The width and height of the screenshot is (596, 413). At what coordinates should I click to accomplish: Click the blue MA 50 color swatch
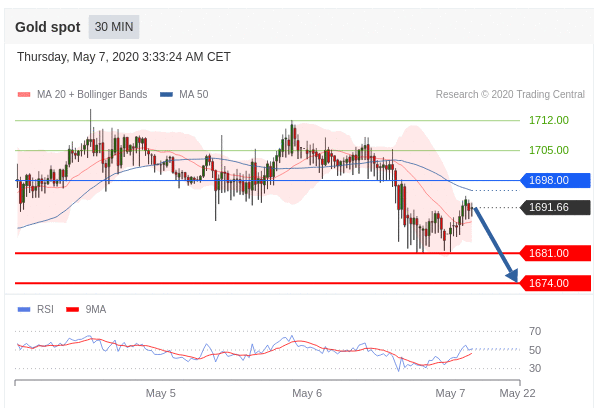point(166,95)
